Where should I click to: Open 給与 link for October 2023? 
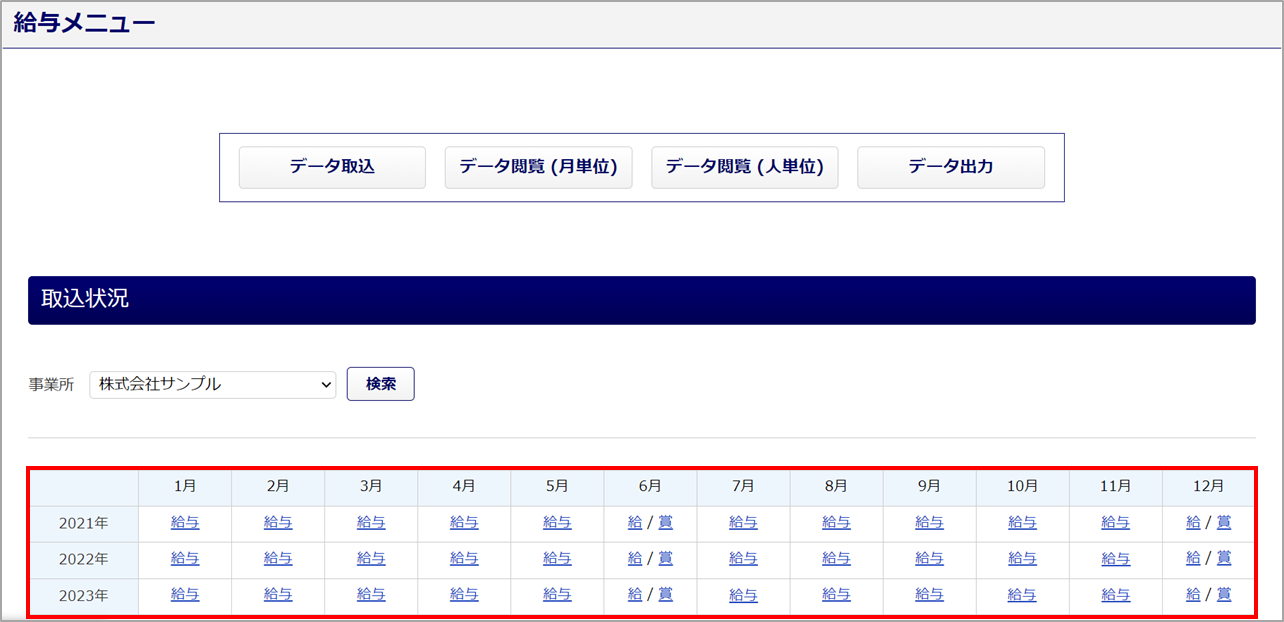[1022, 594]
